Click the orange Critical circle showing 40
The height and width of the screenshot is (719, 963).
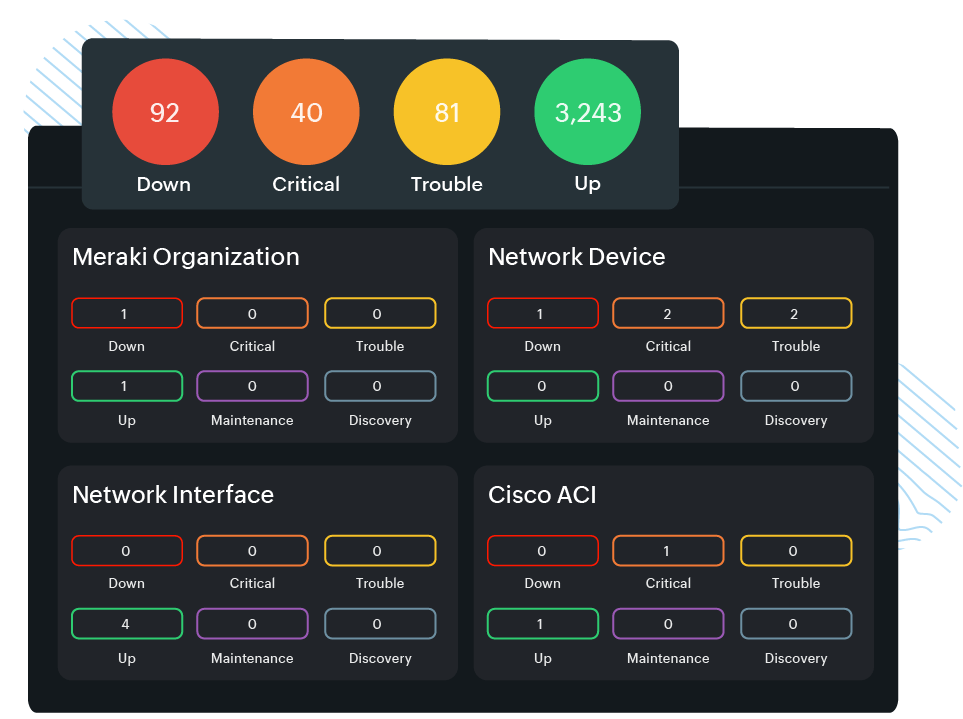click(x=306, y=112)
